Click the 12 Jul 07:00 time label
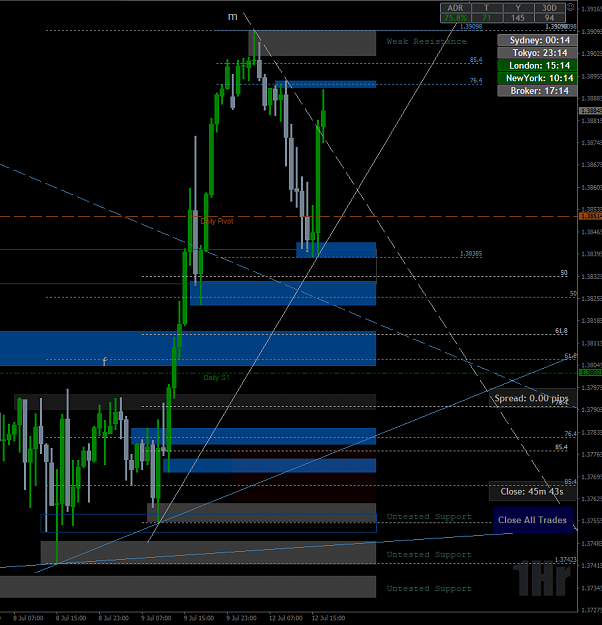 [x=285, y=618]
